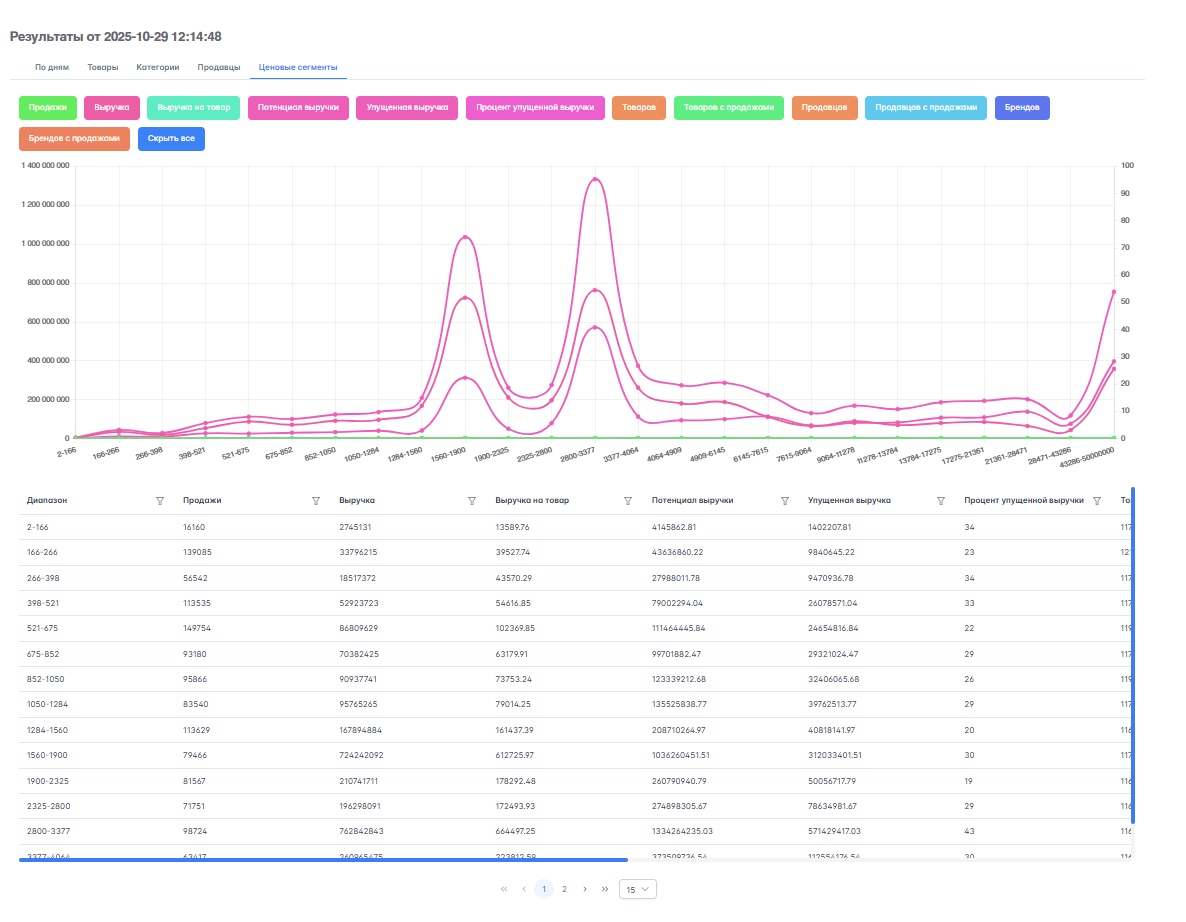
Task: Switch to По дням tab
Action: tap(52, 67)
